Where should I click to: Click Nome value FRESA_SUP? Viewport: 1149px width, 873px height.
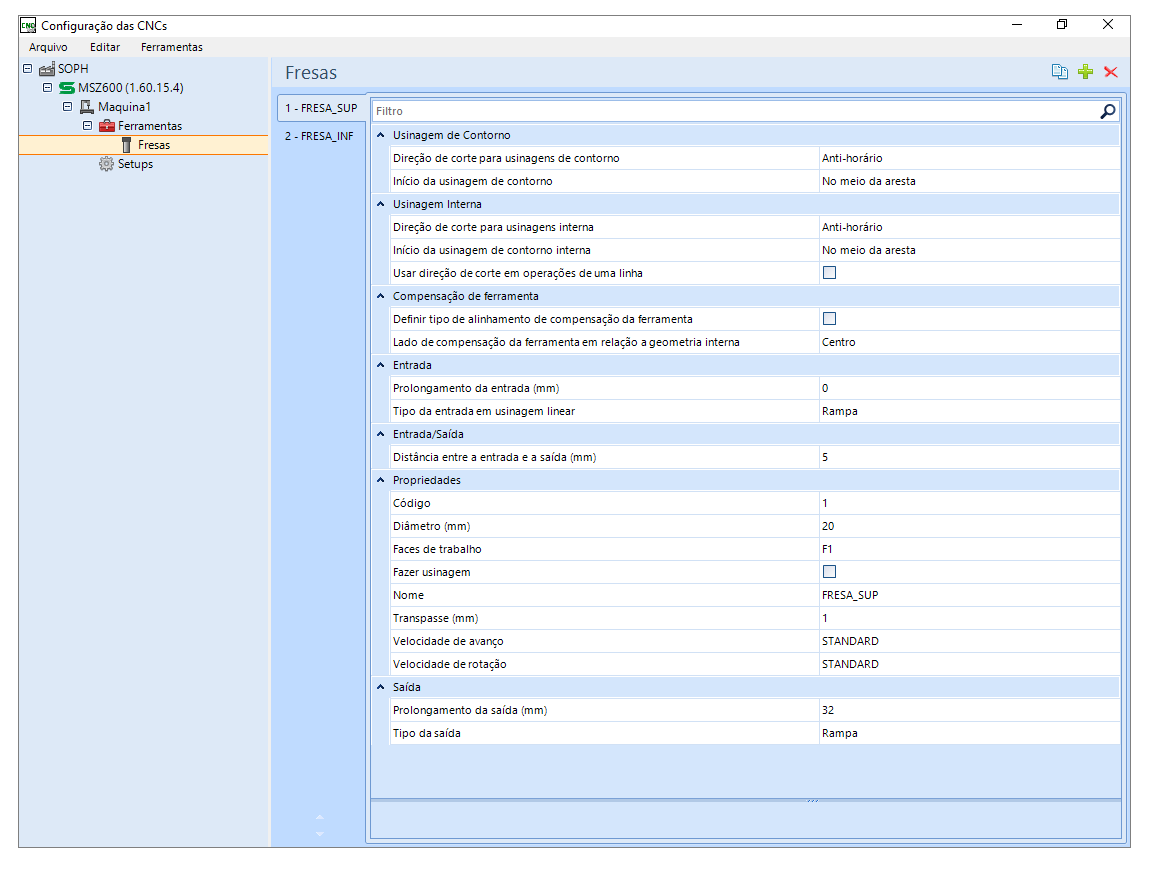click(969, 595)
